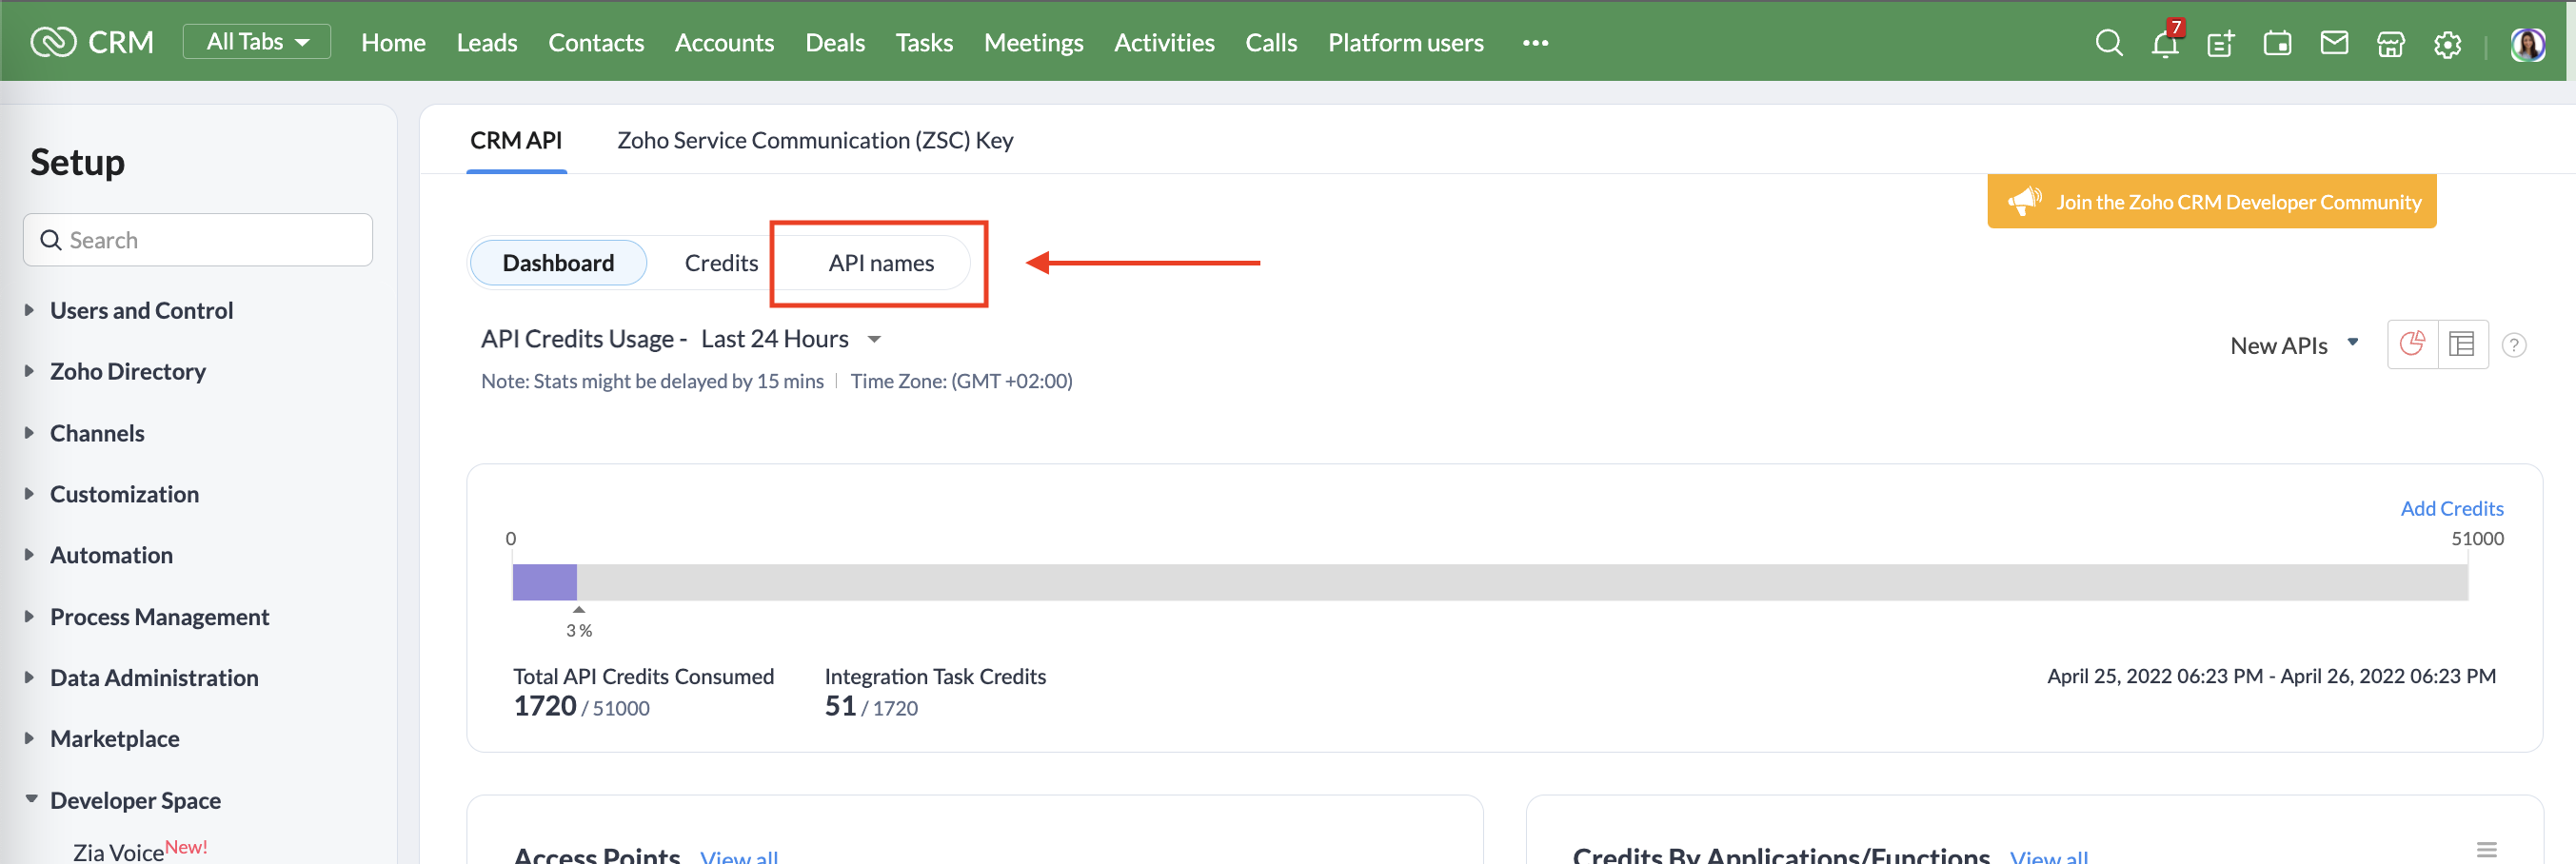Image resolution: width=2576 pixels, height=864 pixels.
Task: Click the user profile avatar
Action: (x=2527, y=44)
